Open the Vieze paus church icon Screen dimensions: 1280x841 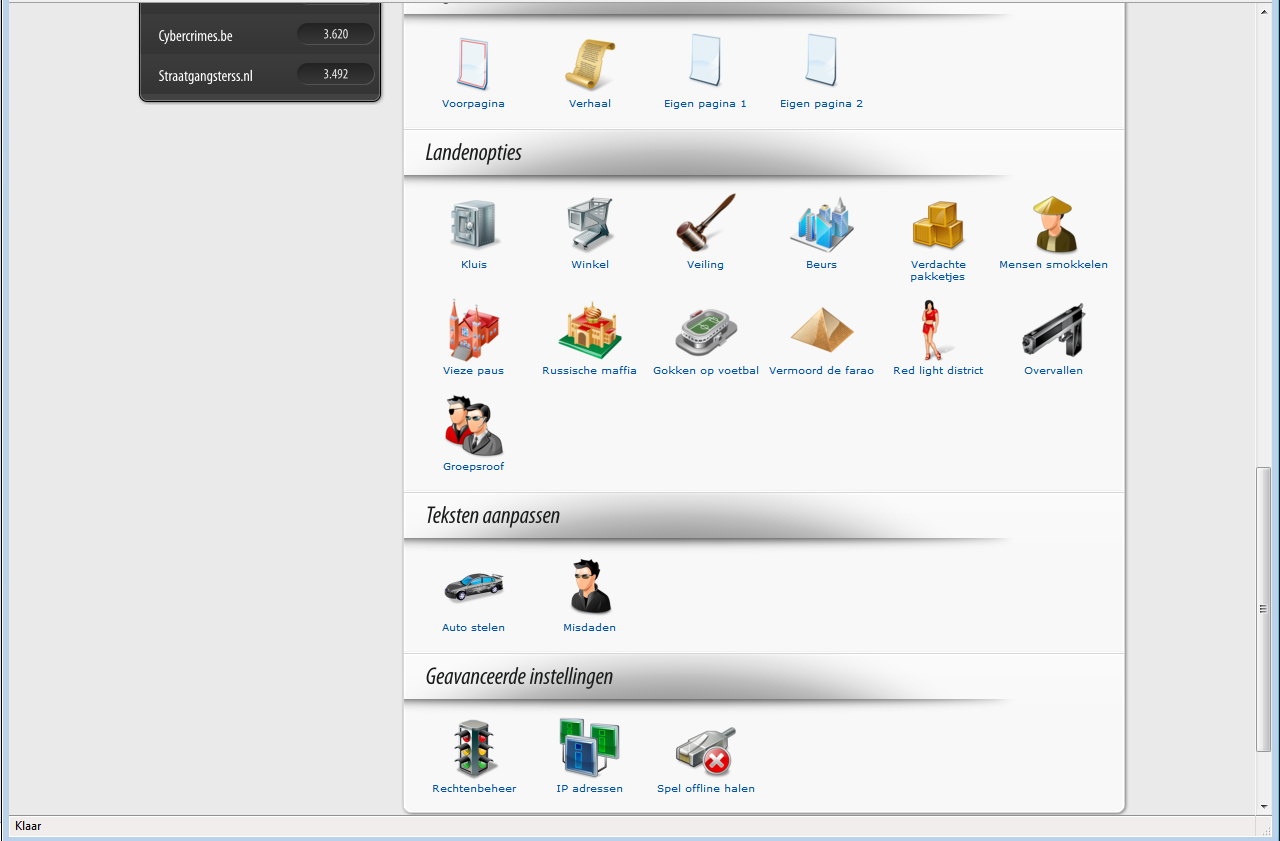[x=473, y=330]
